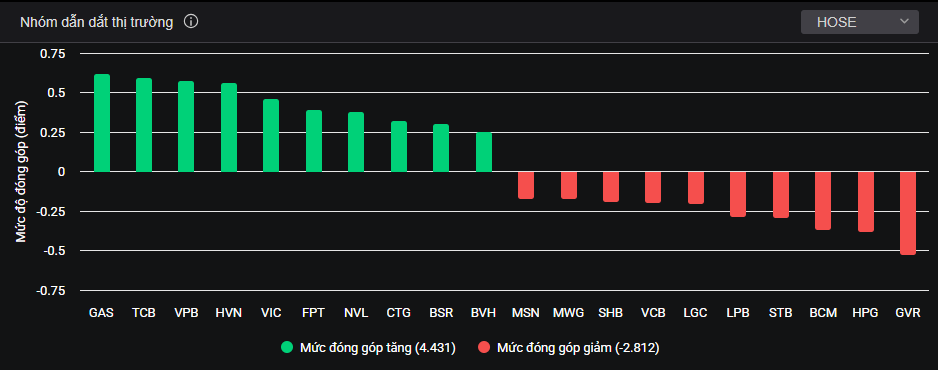
Task: Click the BCM ticker label on axis
Action: 823,313
